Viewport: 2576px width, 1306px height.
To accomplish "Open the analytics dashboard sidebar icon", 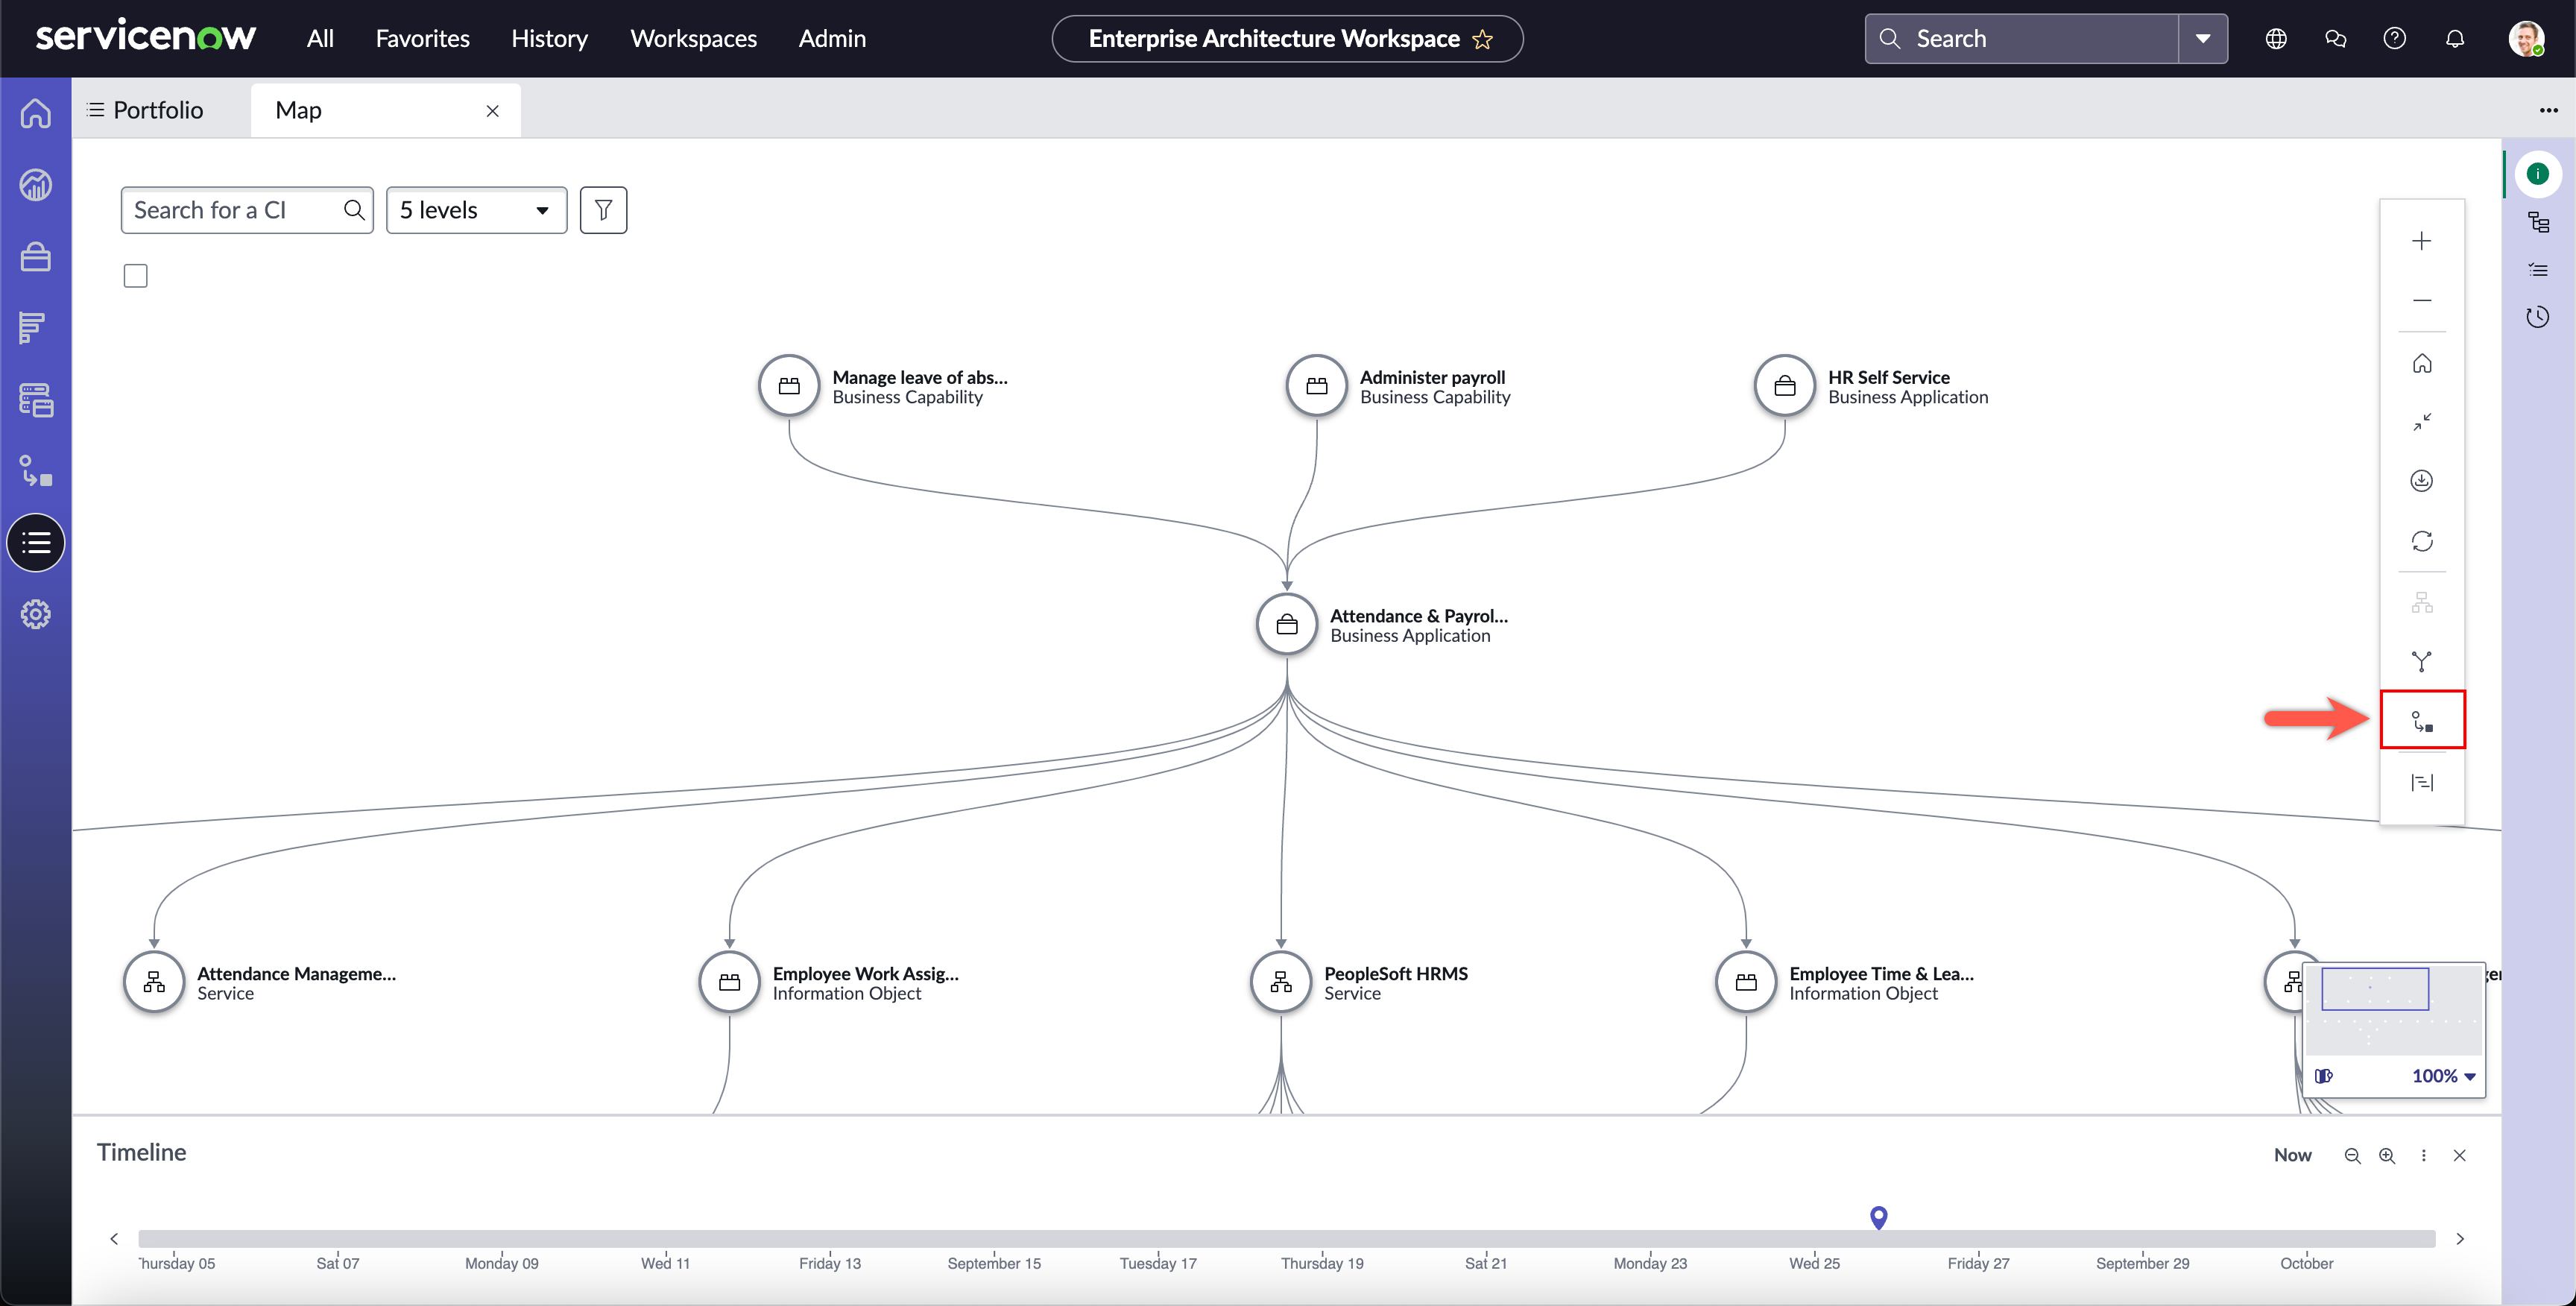I will pos(36,185).
